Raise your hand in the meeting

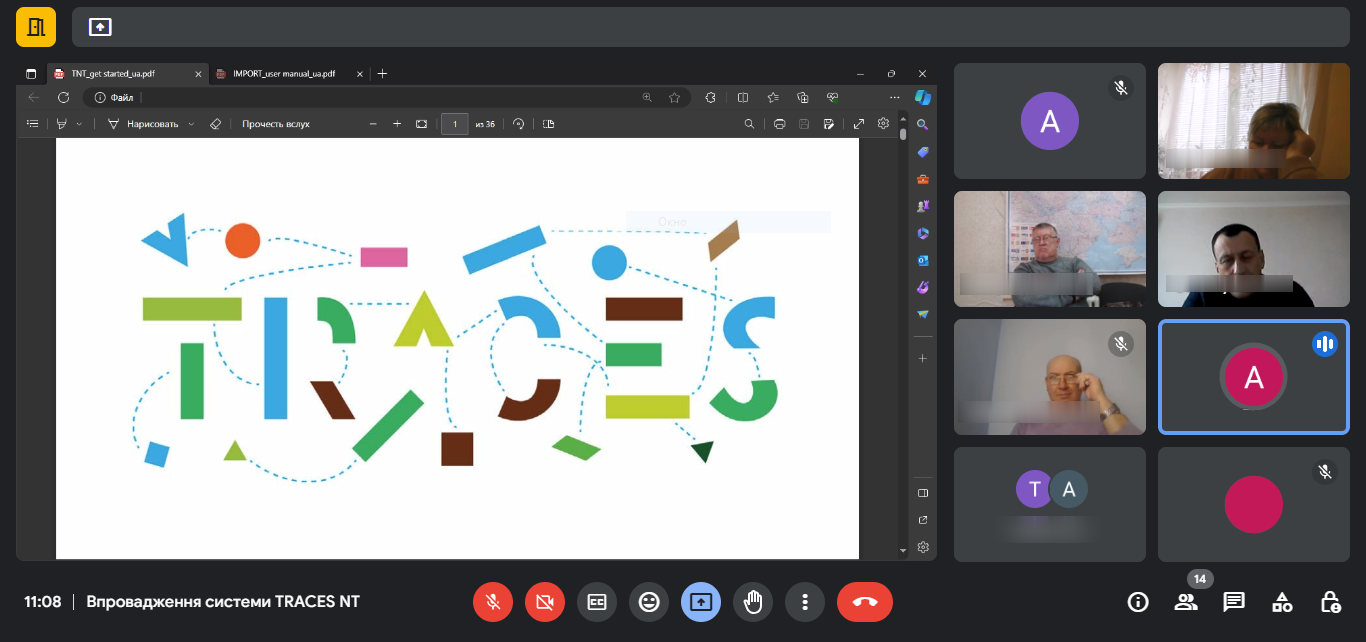tap(753, 602)
